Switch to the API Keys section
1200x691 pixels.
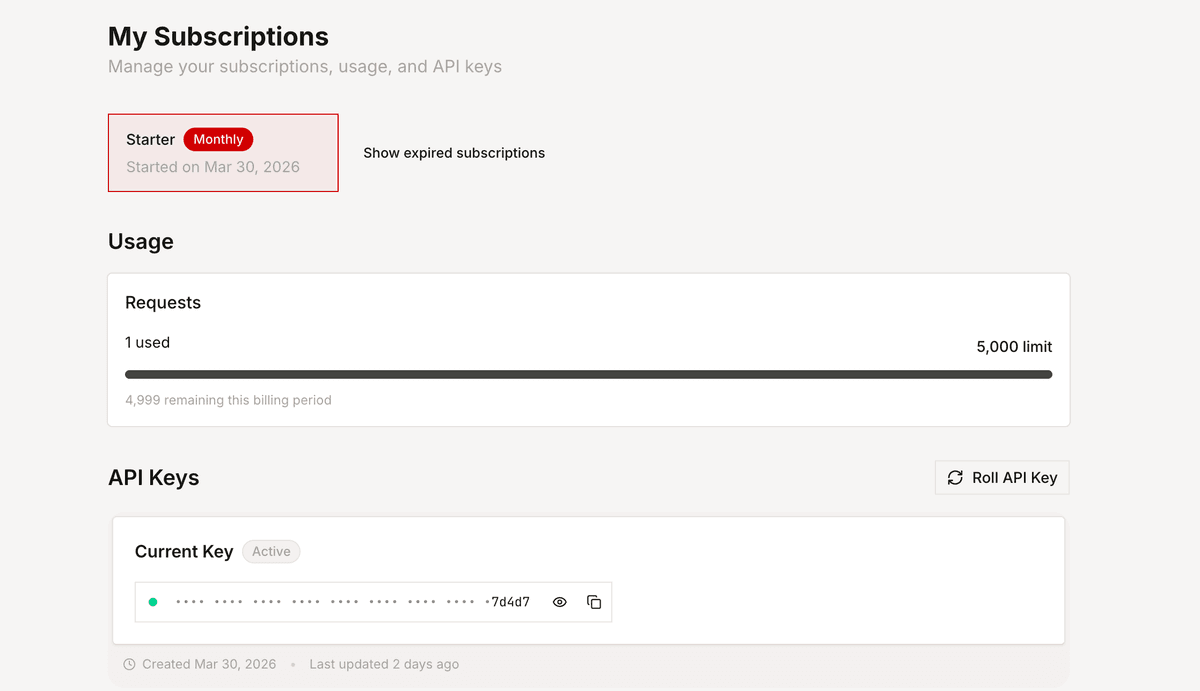point(154,477)
